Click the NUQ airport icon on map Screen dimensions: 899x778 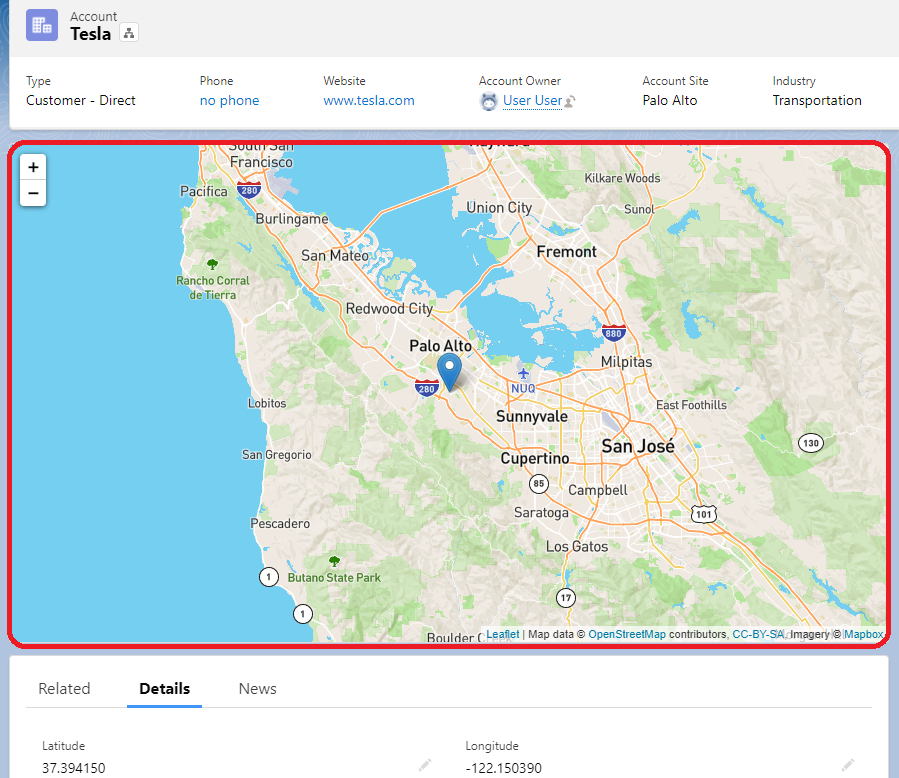point(523,374)
